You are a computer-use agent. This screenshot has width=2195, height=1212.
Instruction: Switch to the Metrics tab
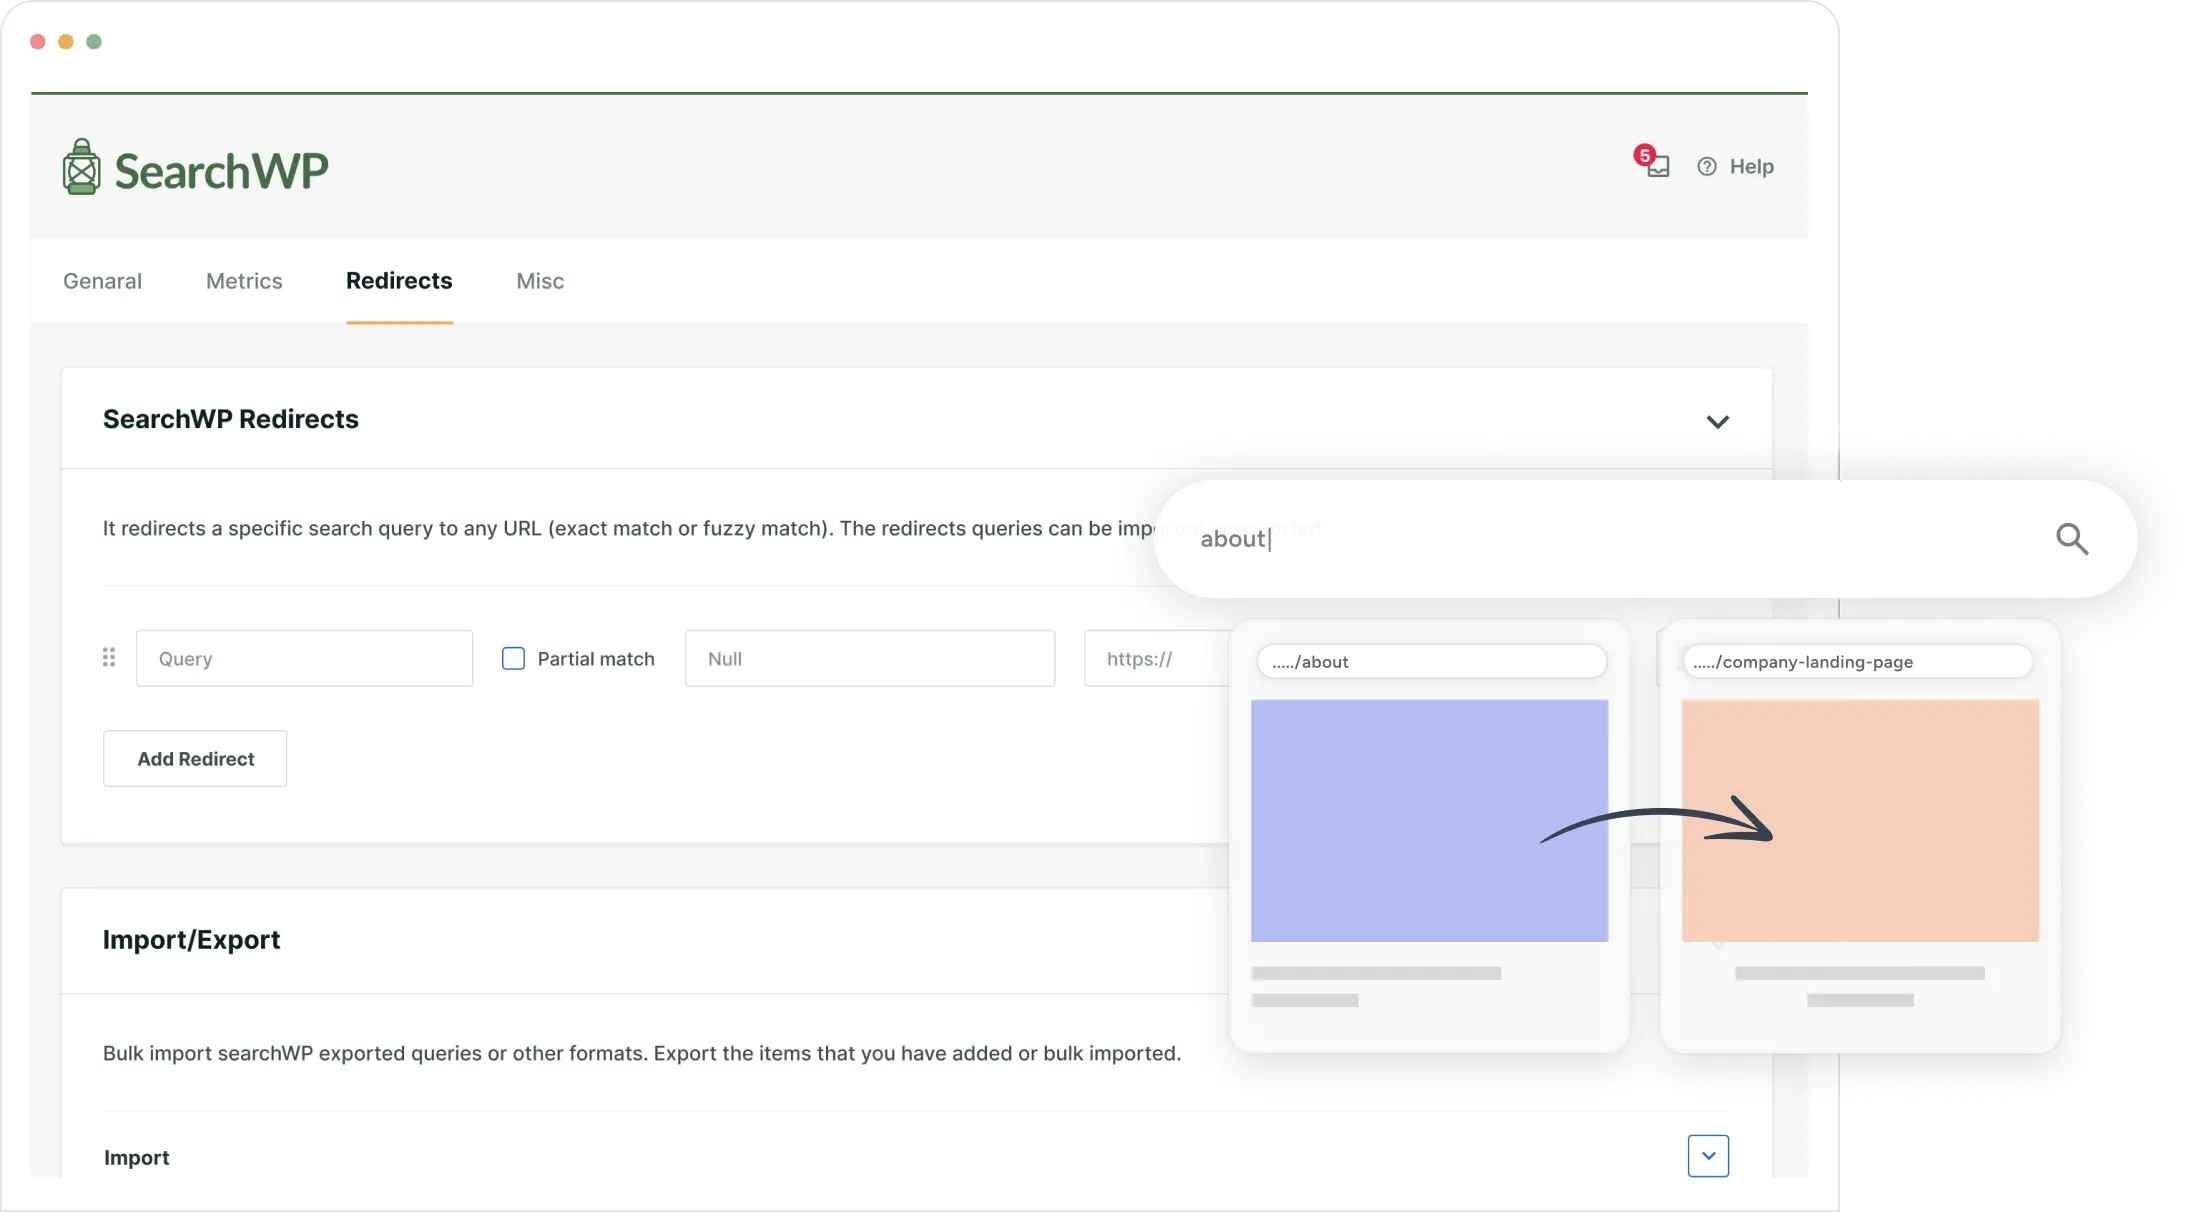243,281
